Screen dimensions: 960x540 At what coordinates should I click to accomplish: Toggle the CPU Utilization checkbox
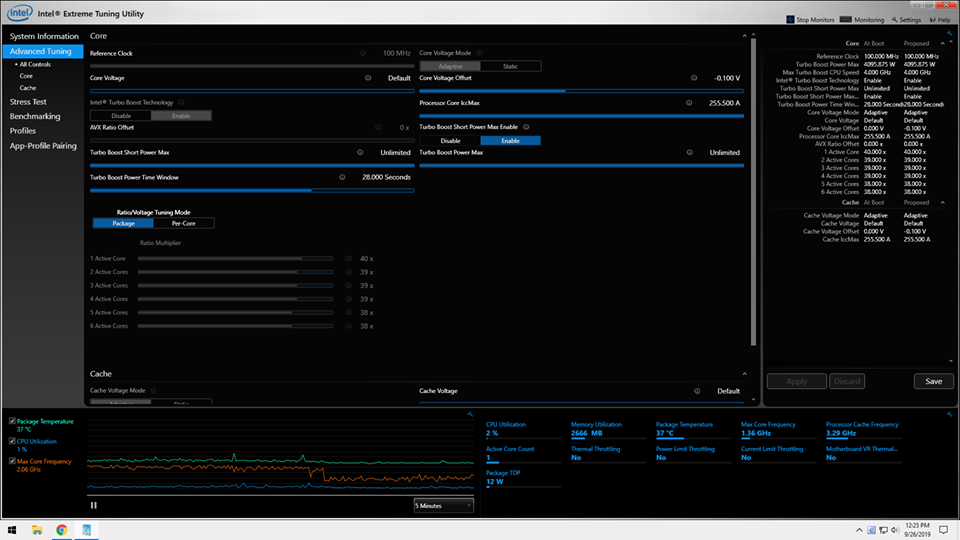click(x=12, y=441)
